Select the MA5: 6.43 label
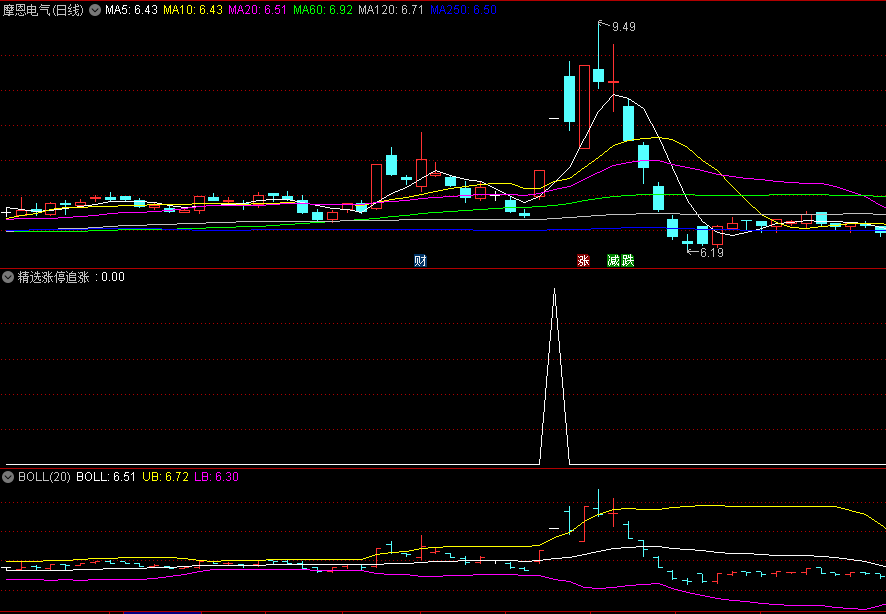 pos(131,10)
